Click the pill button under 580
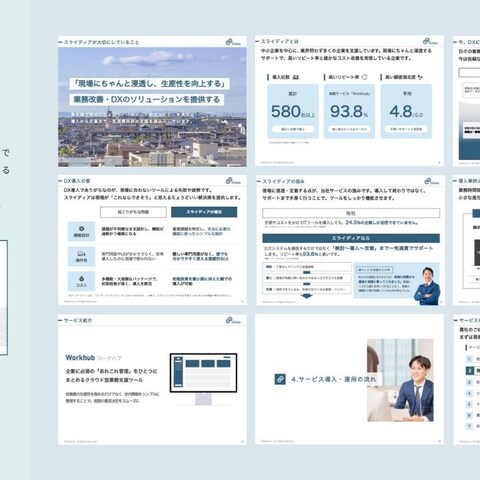 (x=293, y=129)
